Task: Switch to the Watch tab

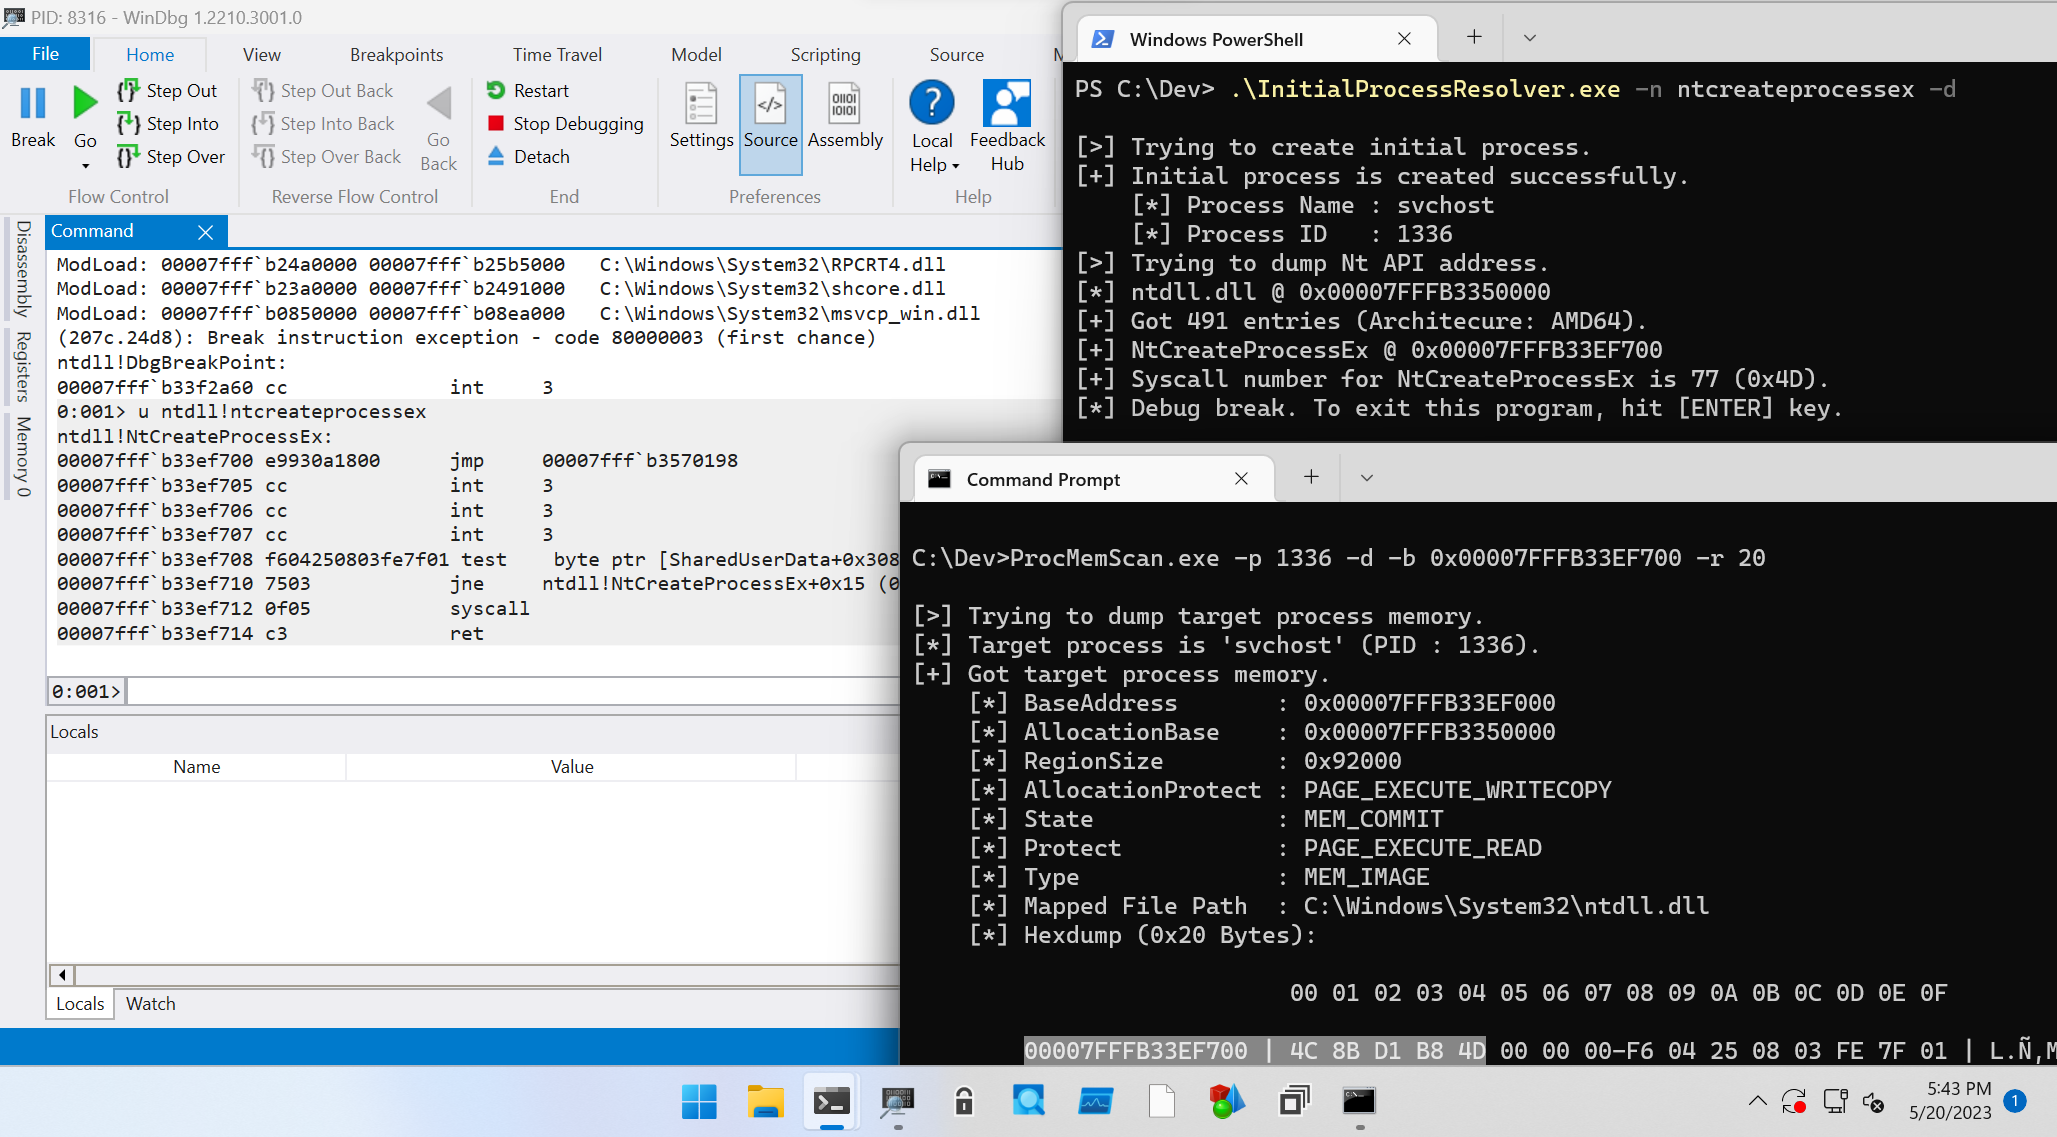Action: [150, 1003]
